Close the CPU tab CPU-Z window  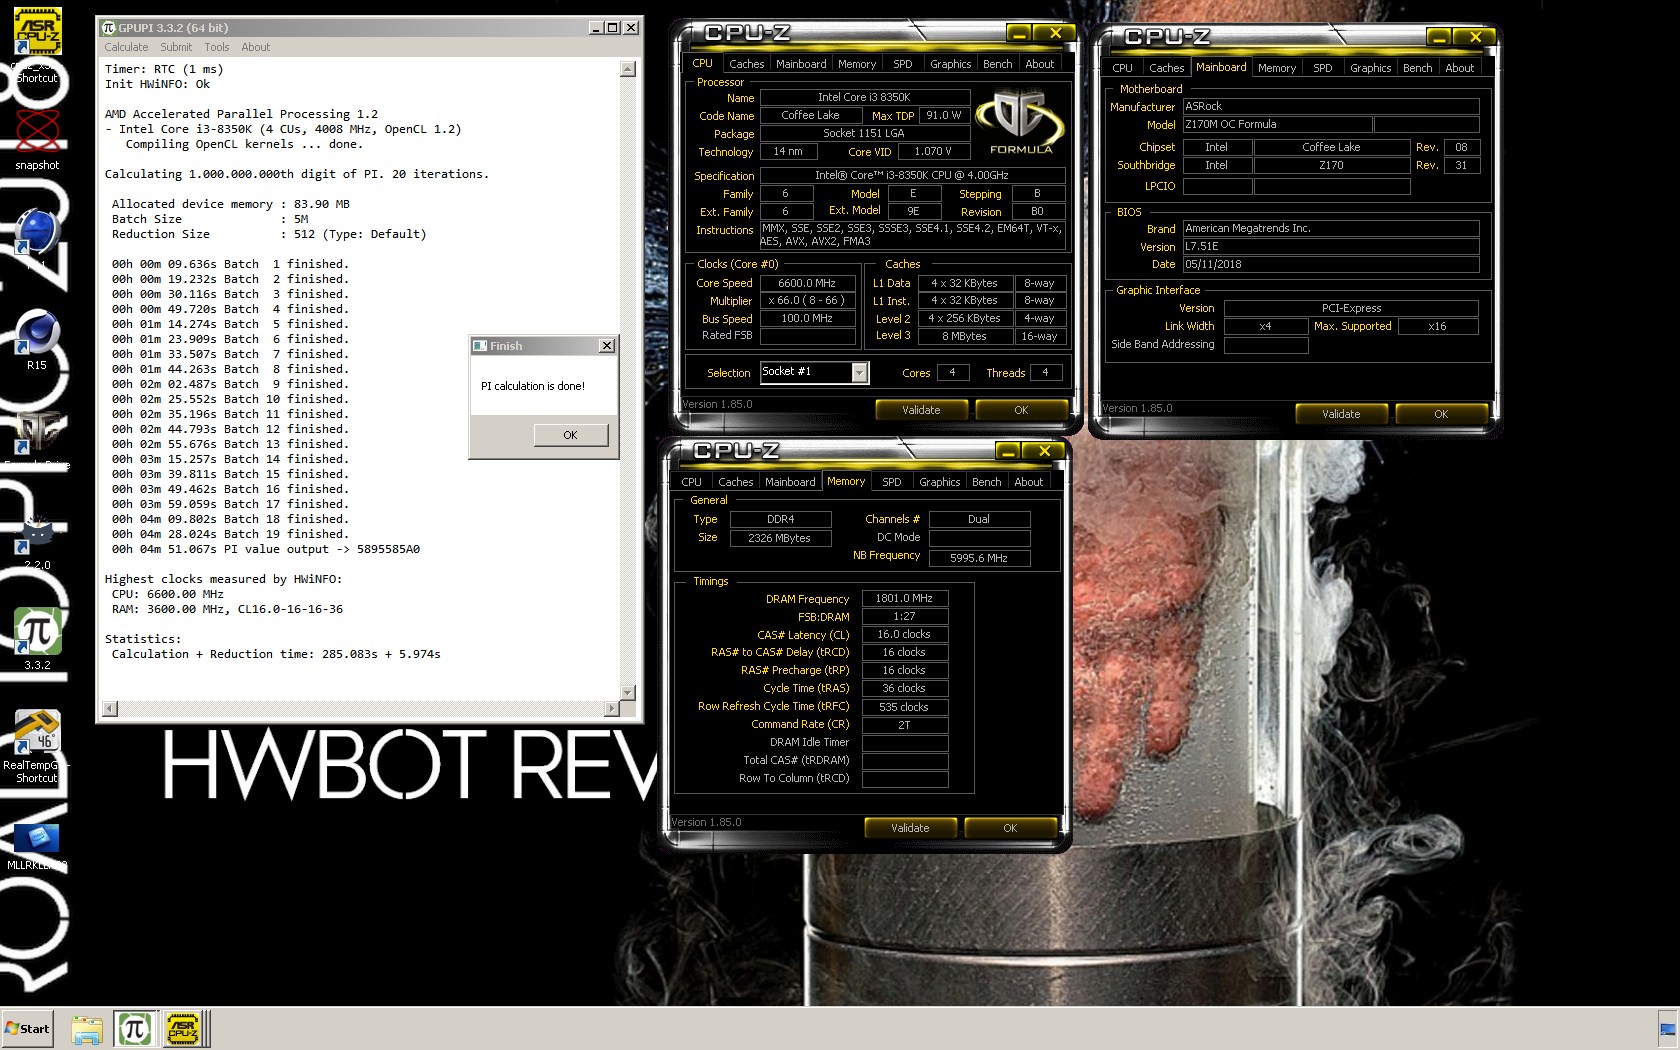click(x=1055, y=33)
